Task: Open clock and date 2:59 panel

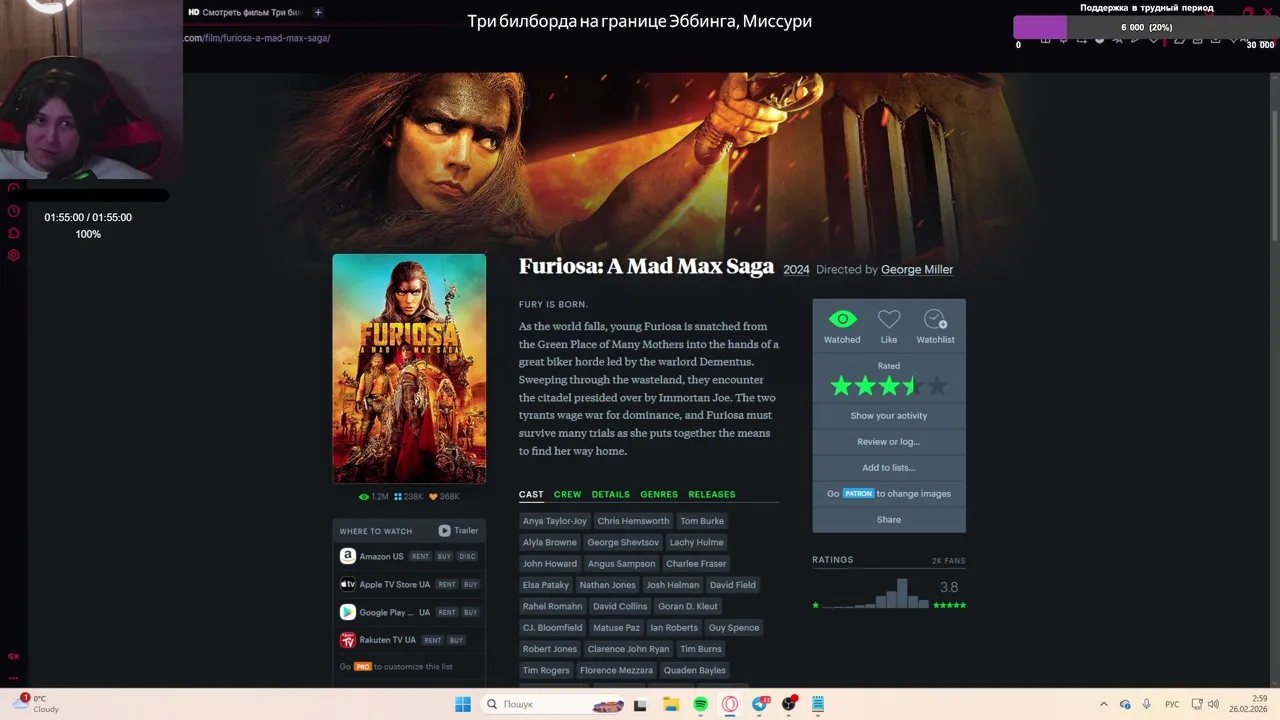Action: 1248,704
